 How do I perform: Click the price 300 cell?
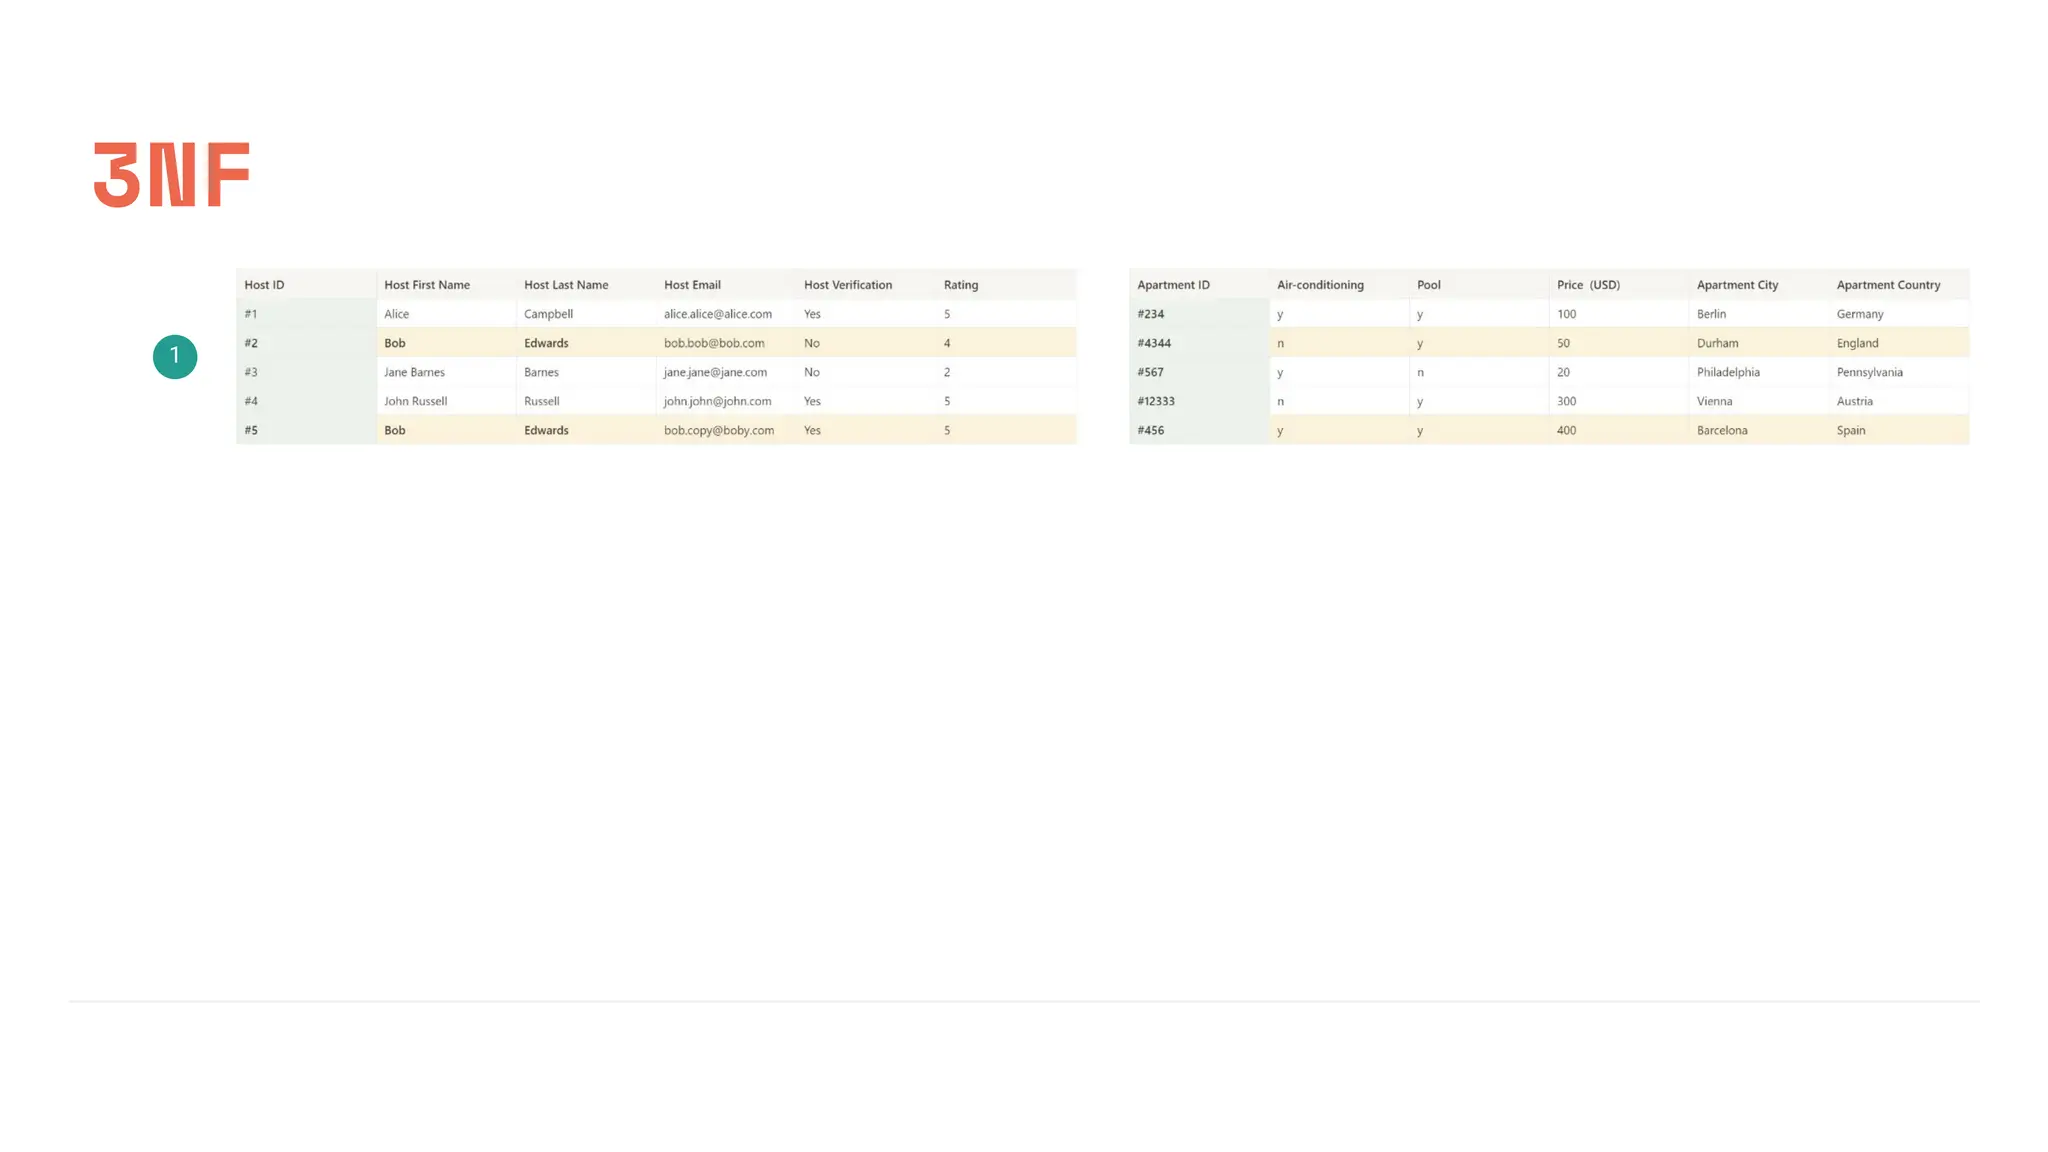coord(1566,401)
